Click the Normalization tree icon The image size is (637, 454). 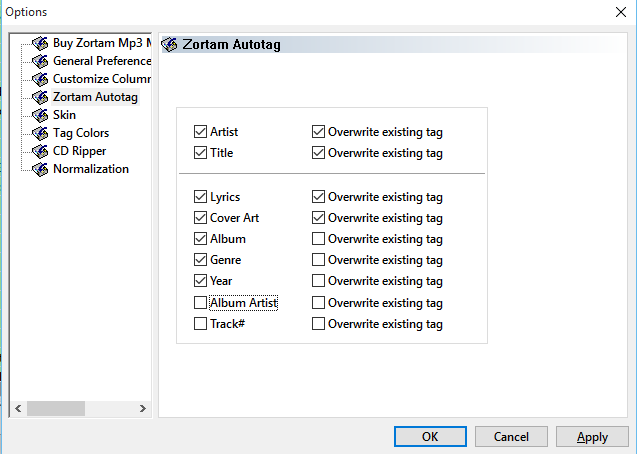click(40, 169)
